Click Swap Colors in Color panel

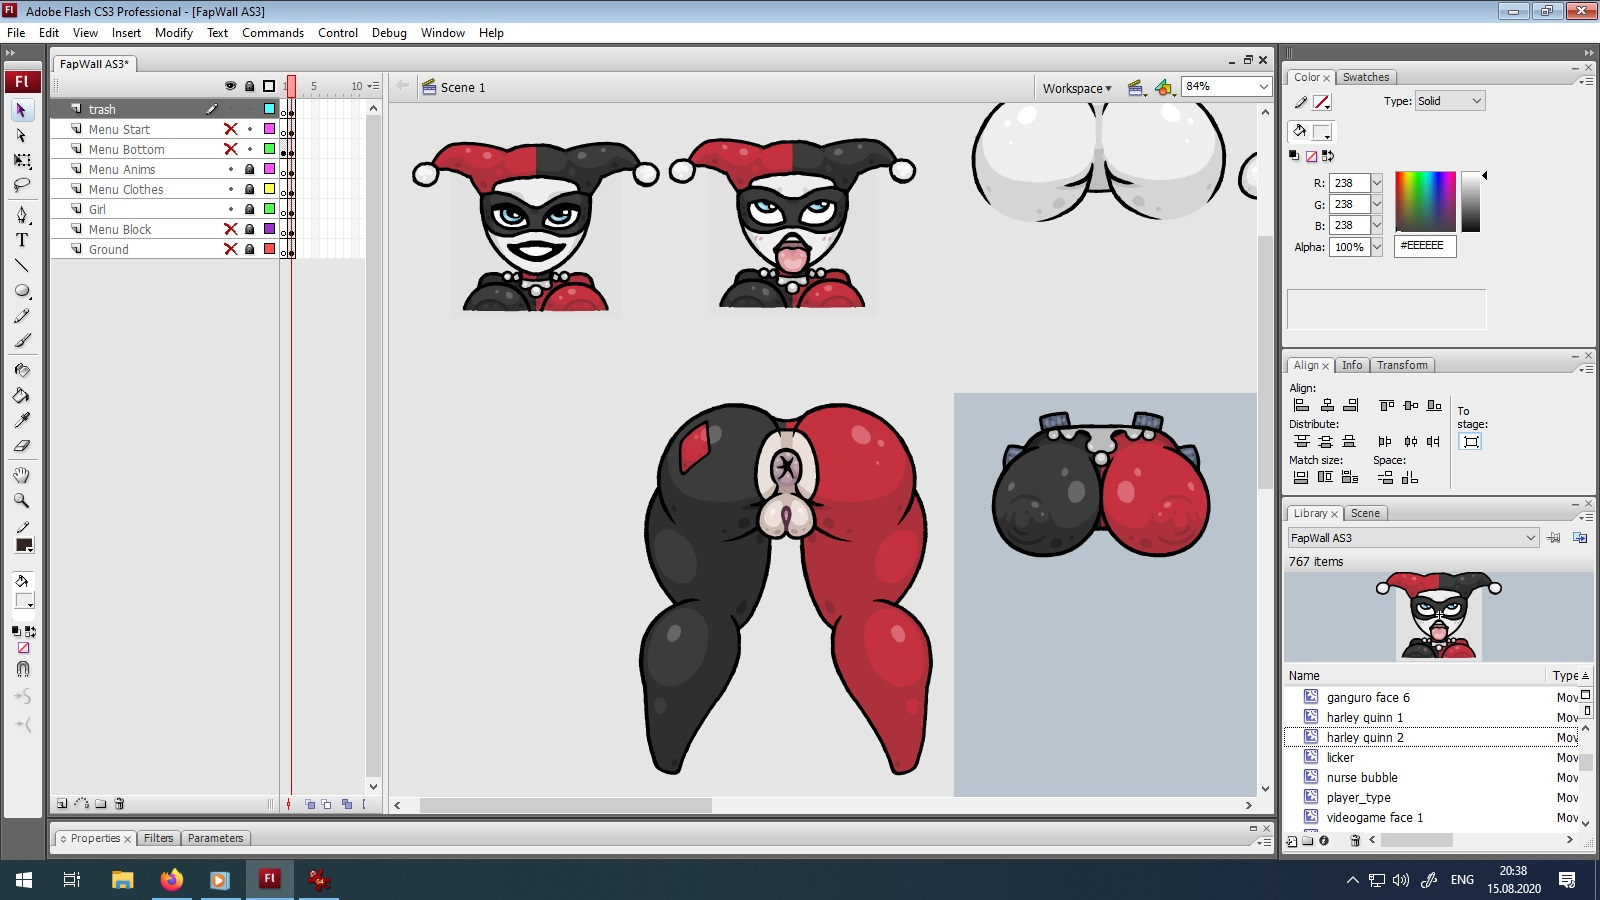point(1328,156)
